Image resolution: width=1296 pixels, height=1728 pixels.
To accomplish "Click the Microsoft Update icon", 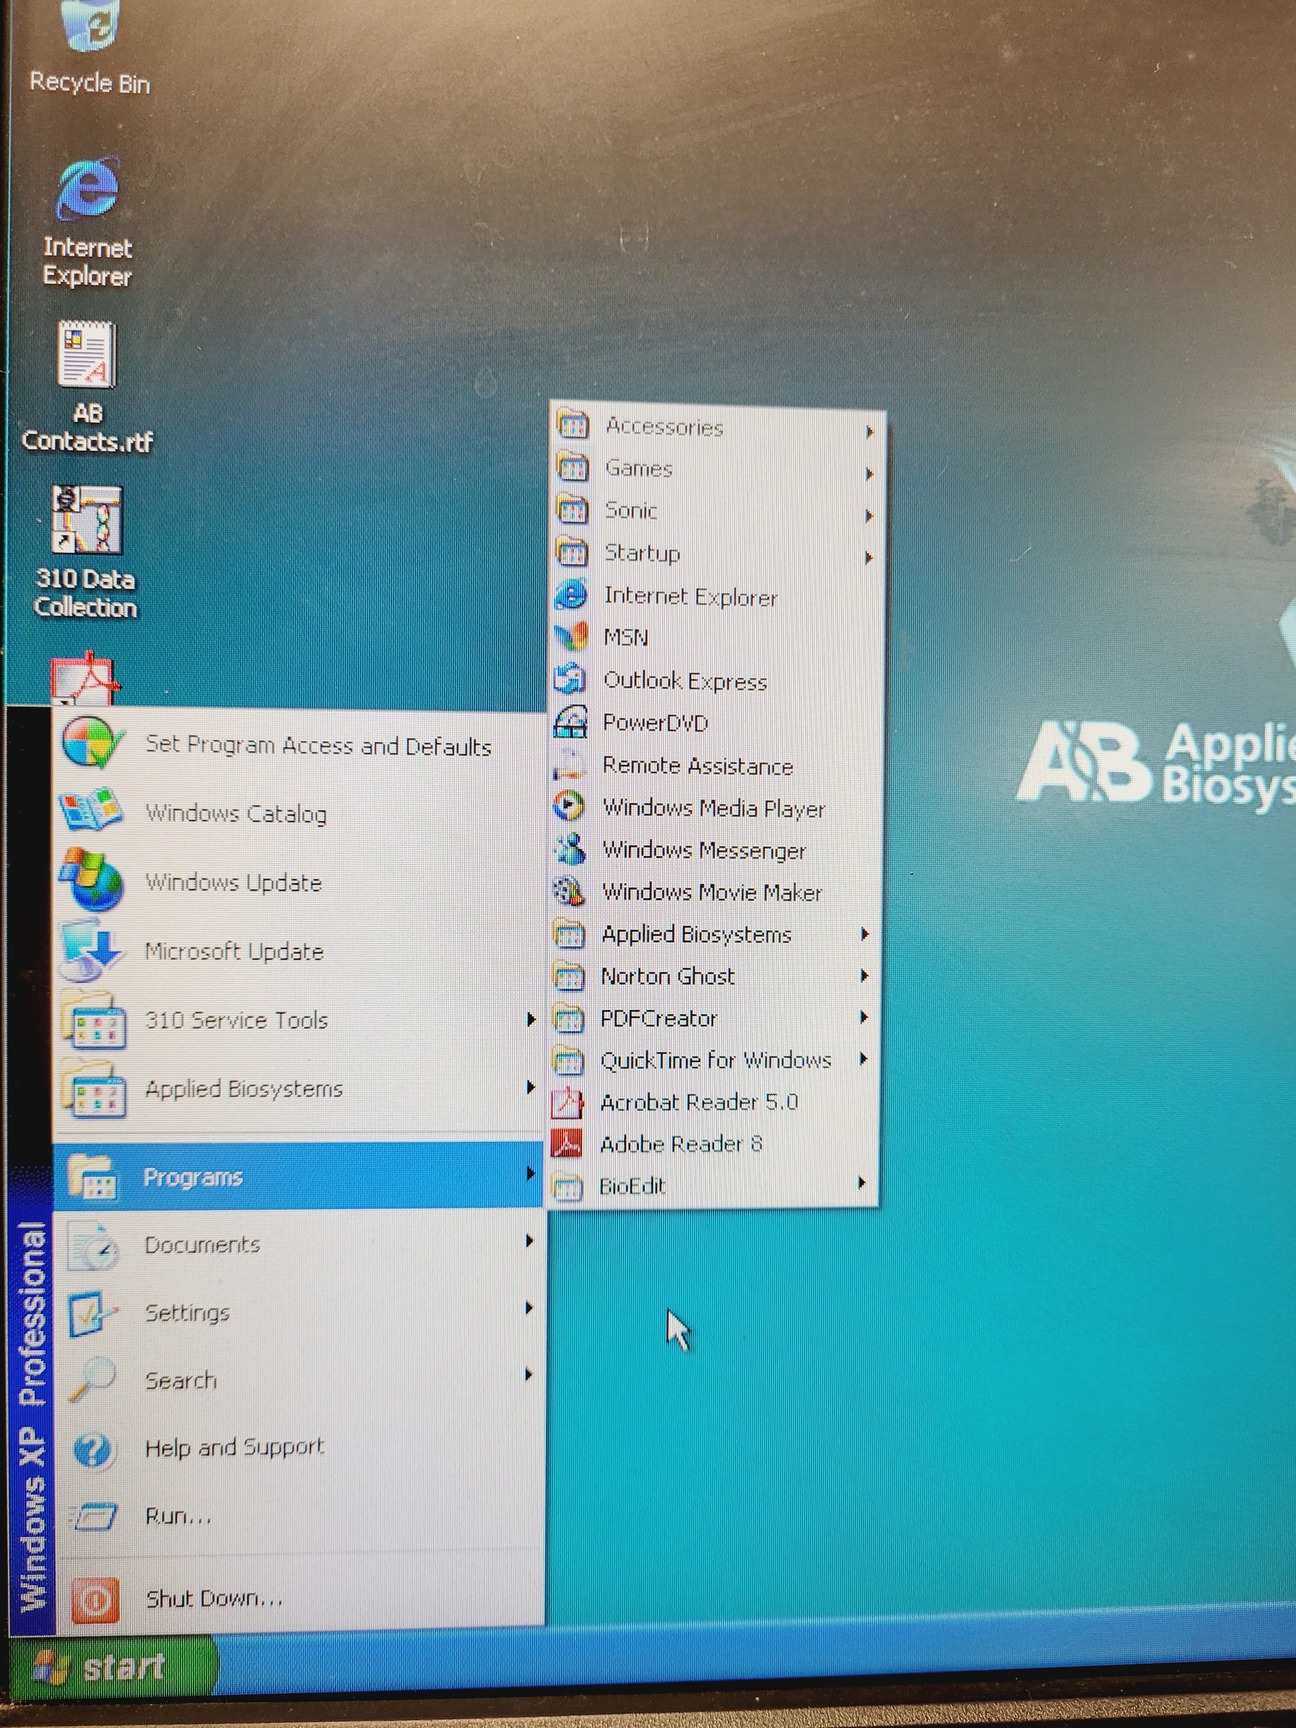I will [91, 950].
